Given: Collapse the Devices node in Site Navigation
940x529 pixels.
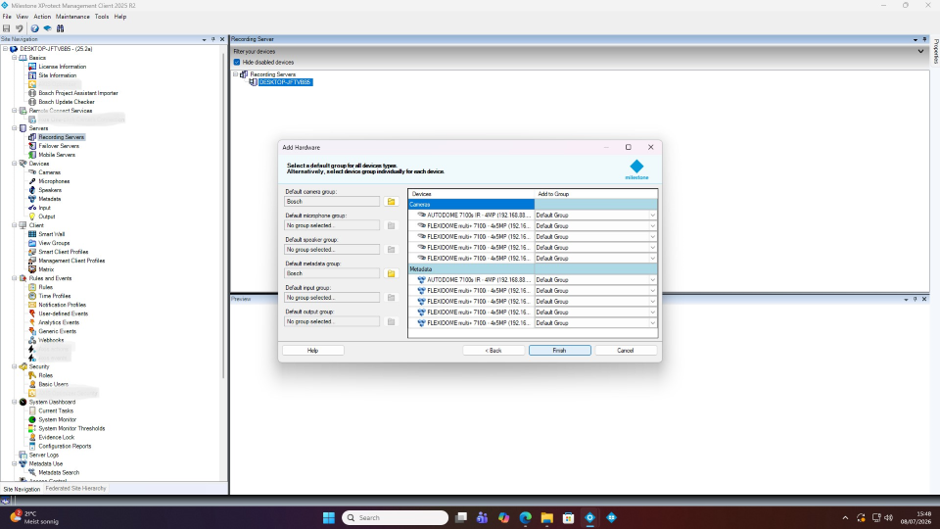Looking at the screenshot, I should pos(14,163).
